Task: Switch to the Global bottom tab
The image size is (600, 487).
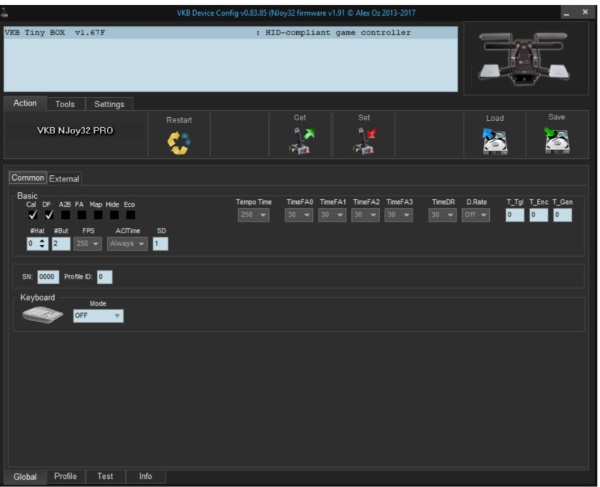Action: pos(25,477)
